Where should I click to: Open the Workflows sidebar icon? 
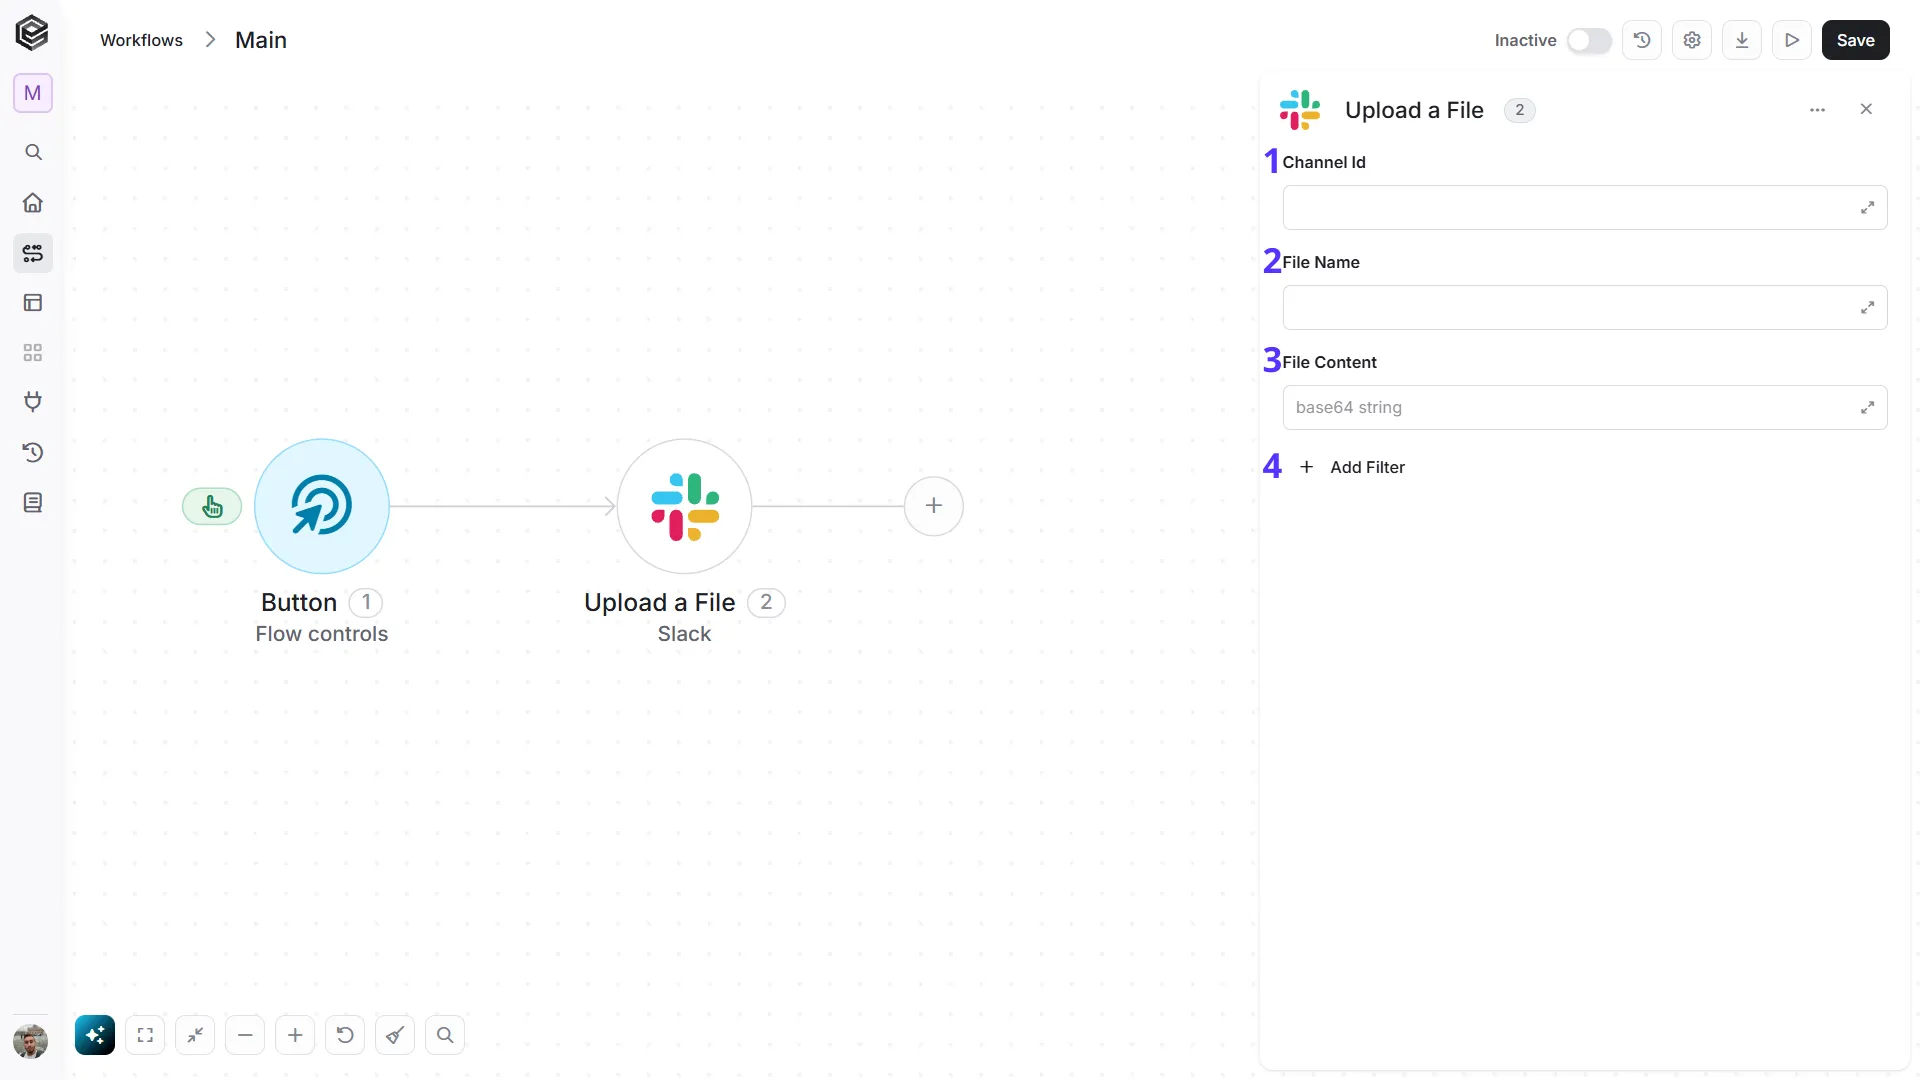[x=33, y=253]
